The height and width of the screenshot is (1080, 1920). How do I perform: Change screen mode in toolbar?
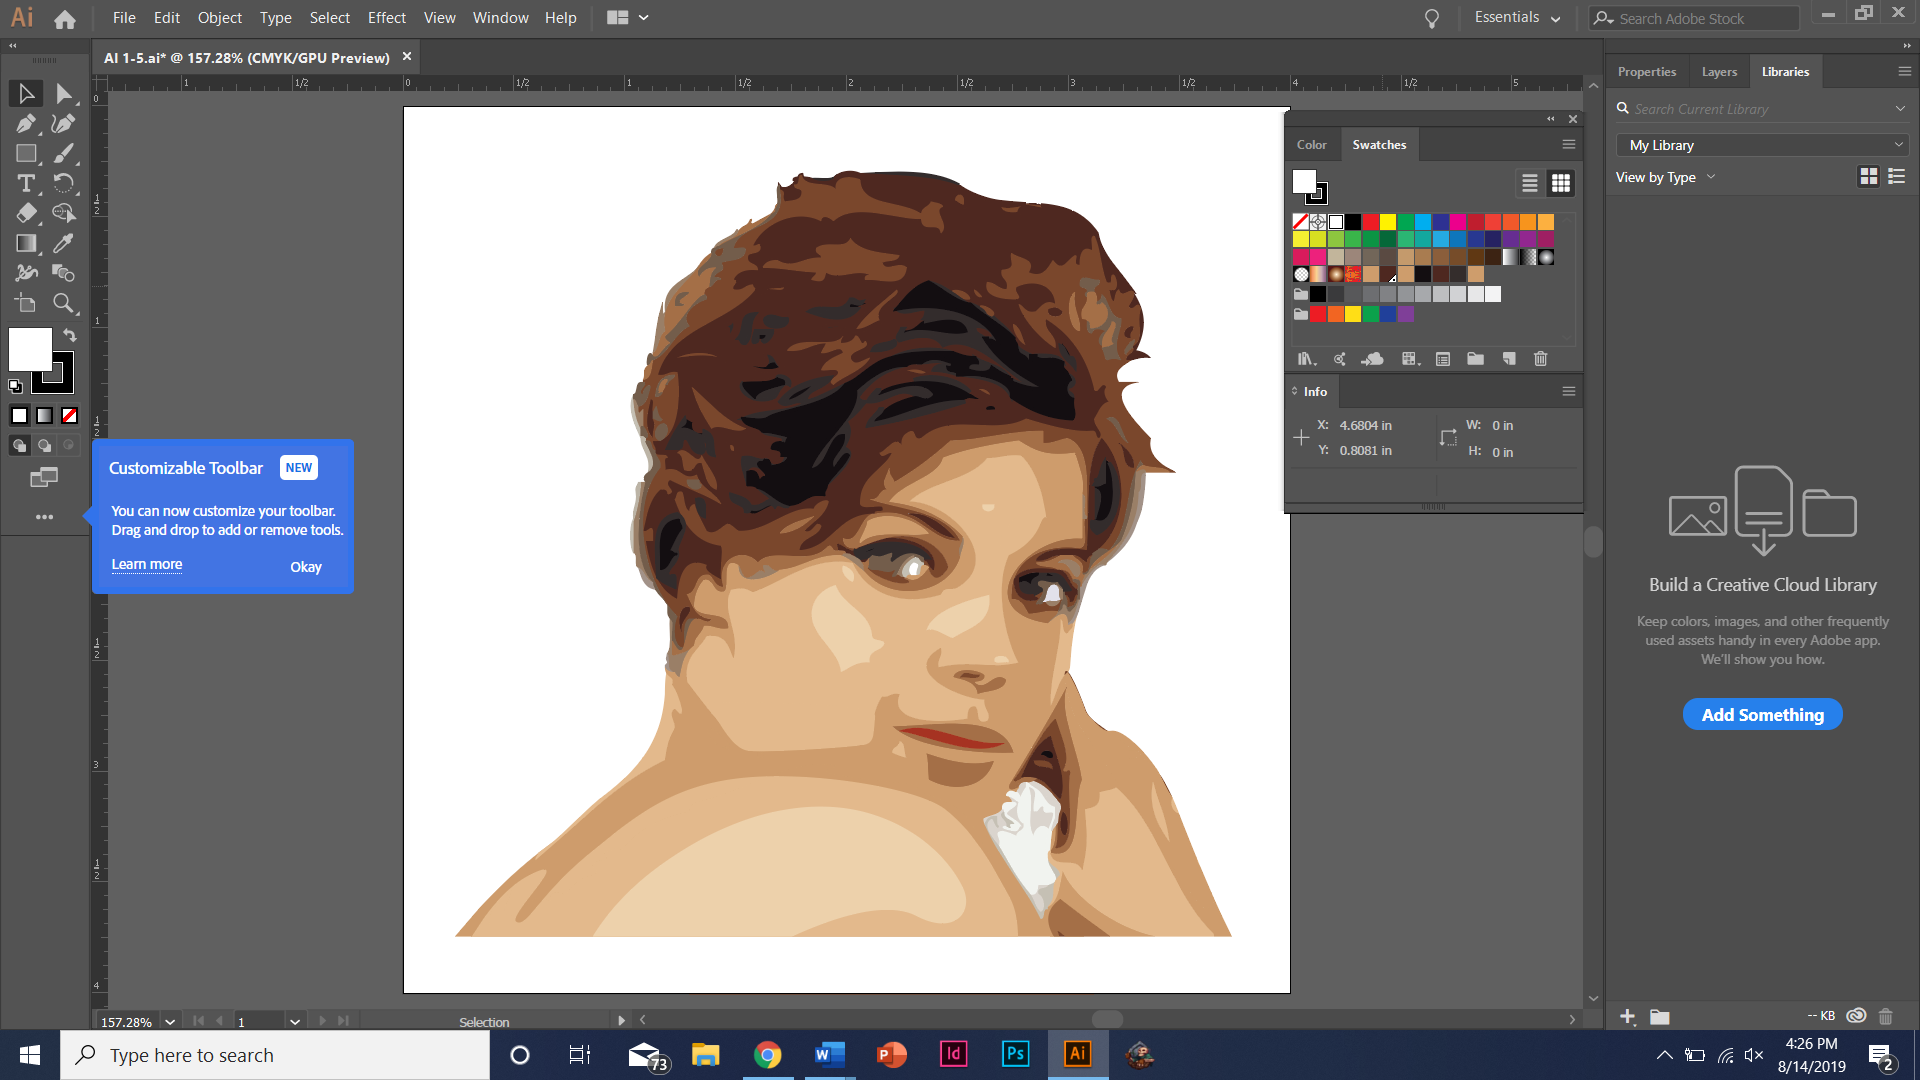tap(44, 478)
